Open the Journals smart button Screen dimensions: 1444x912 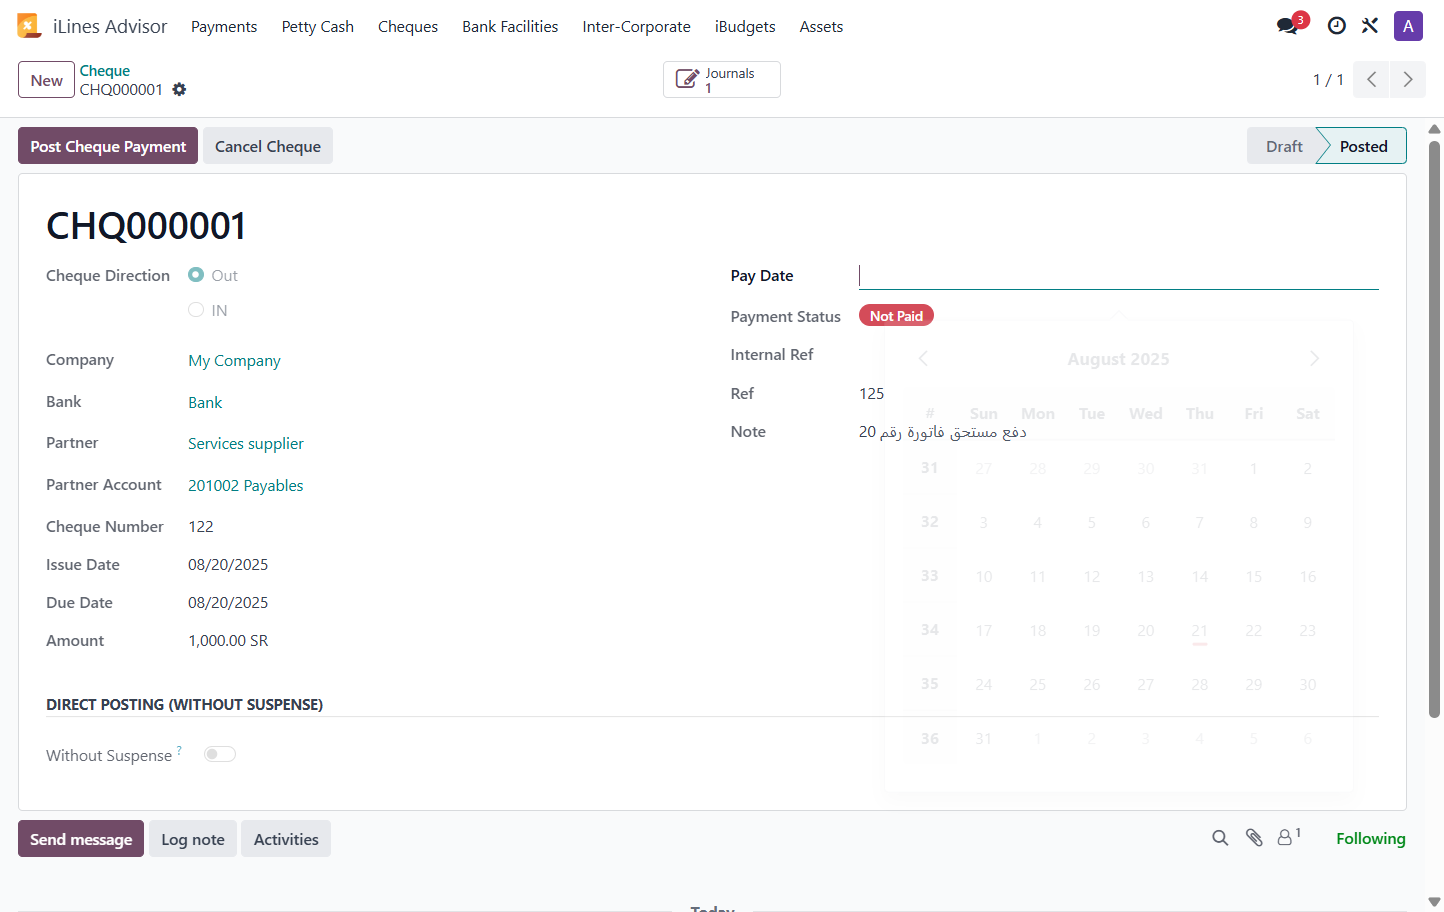(x=721, y=80)
